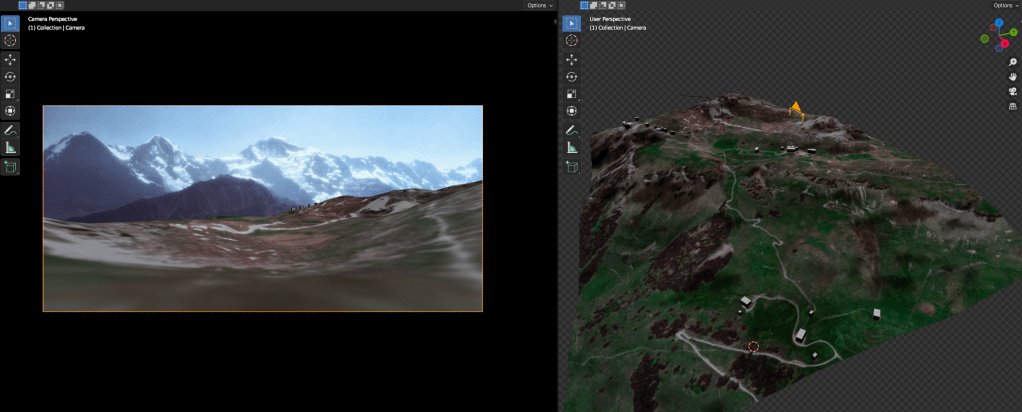Select the Measure tool in User Perspective view

point(572,147)
